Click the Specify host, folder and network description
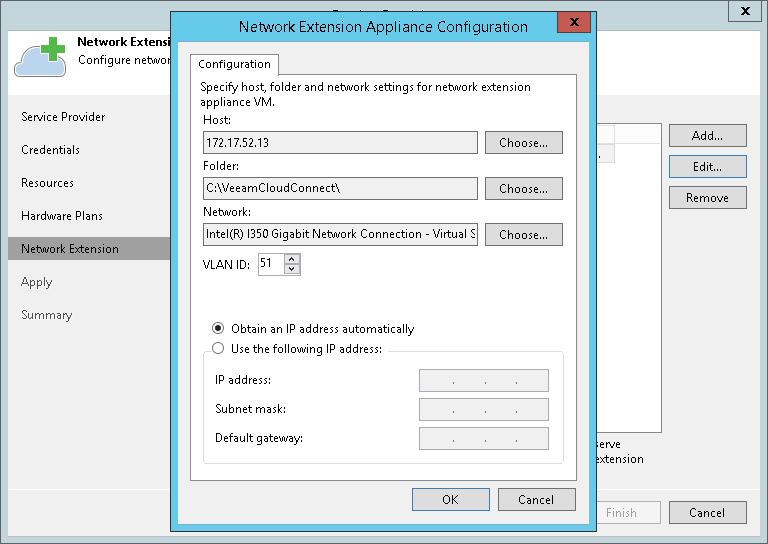Screen dimensions: 768x544 click(x=365, y=95)
